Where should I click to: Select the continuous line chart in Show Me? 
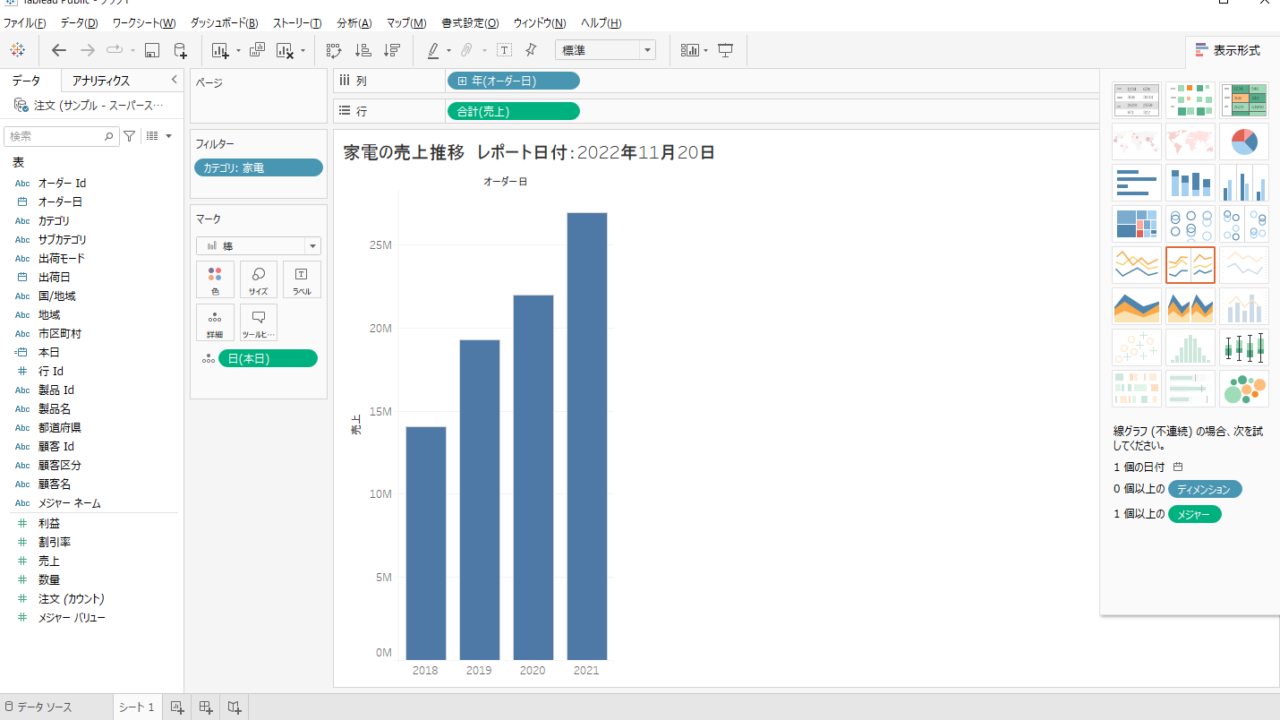tap(1137, 265)
